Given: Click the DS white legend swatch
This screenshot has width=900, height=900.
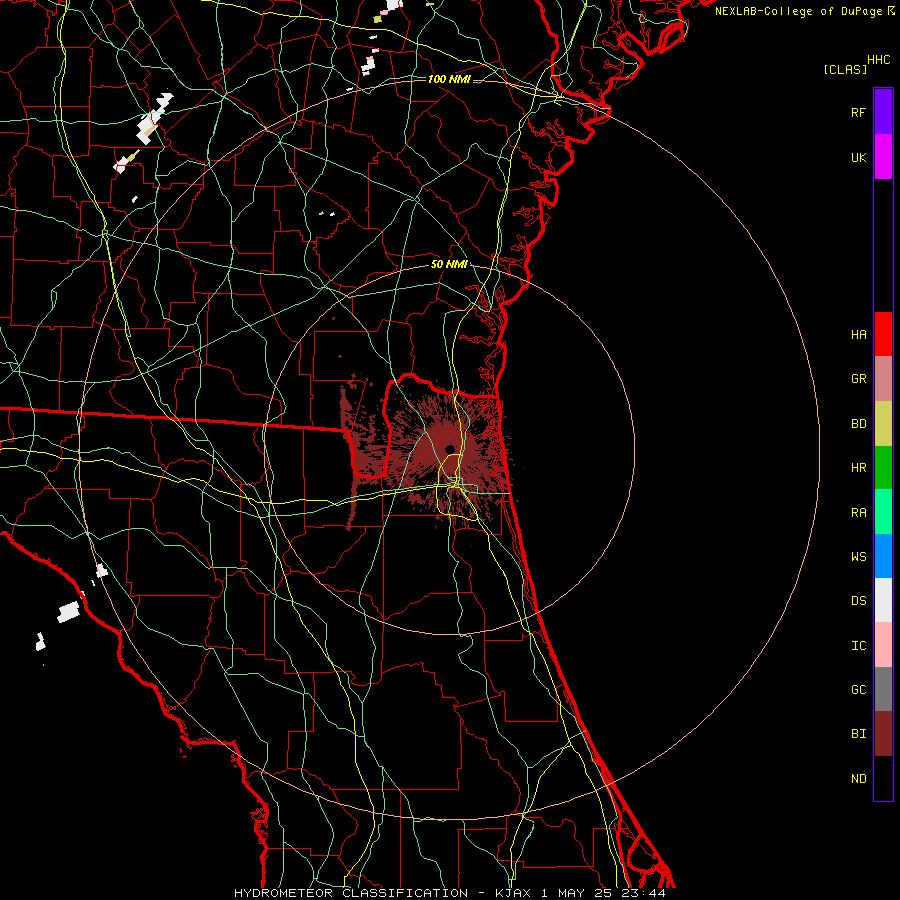Looking at the screenshot, I should pyautogui.click(x=883, y=600).
